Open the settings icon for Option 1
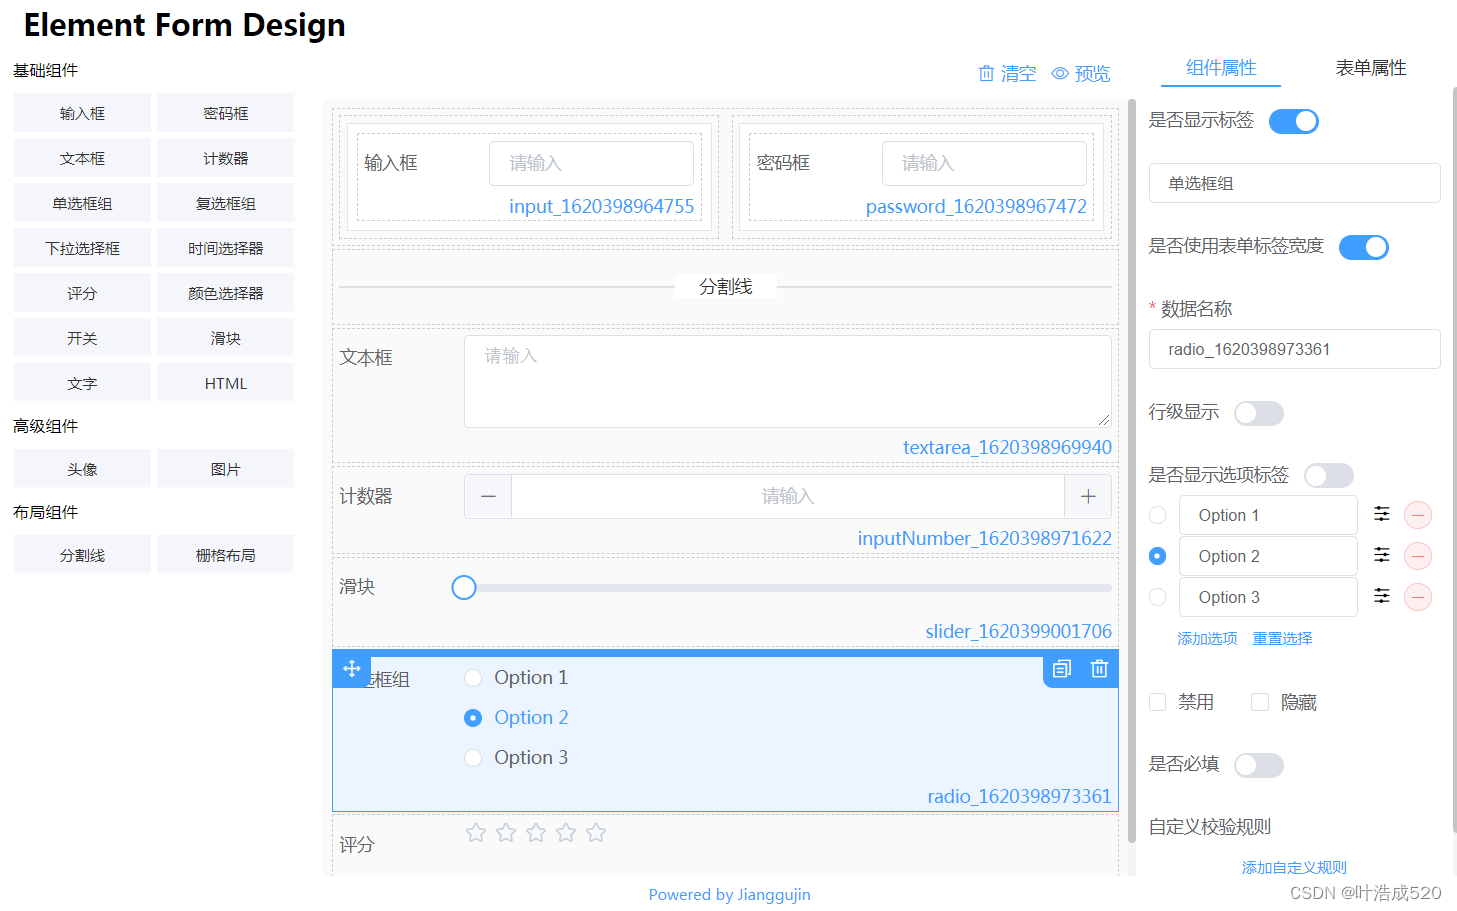The height and width of the screenshot is (911, 1457). coord(1381,514)
